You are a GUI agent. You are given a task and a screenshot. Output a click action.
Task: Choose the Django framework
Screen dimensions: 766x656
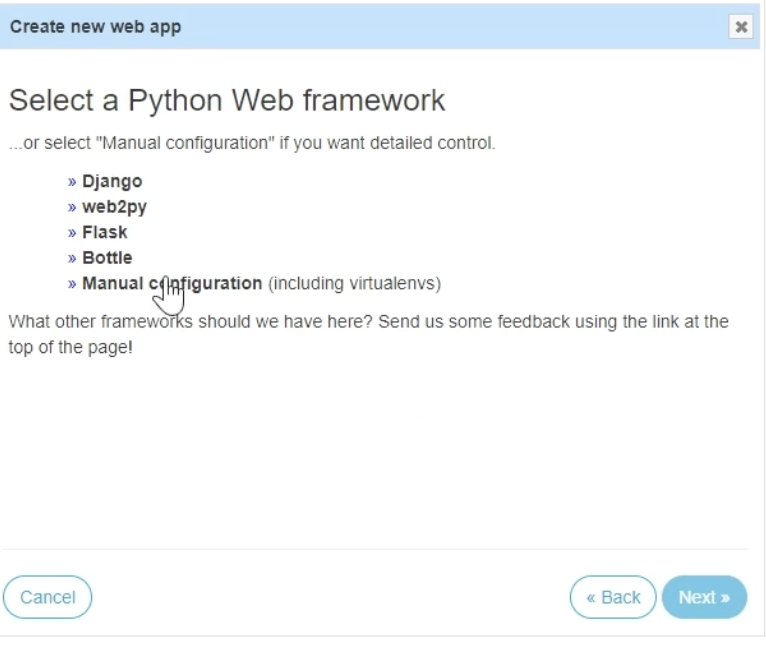point(112,182)
